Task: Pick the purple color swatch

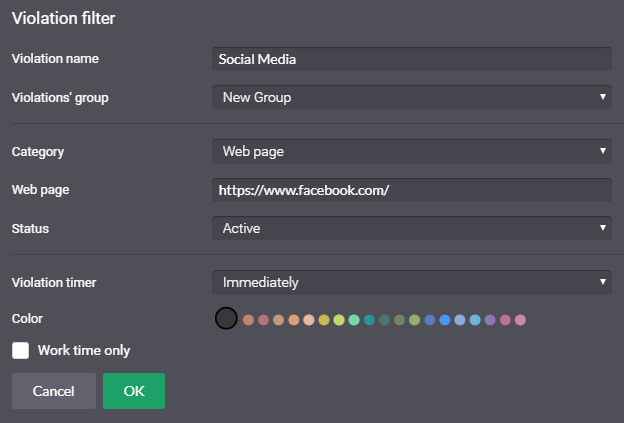Action: [x=490, y=320]
